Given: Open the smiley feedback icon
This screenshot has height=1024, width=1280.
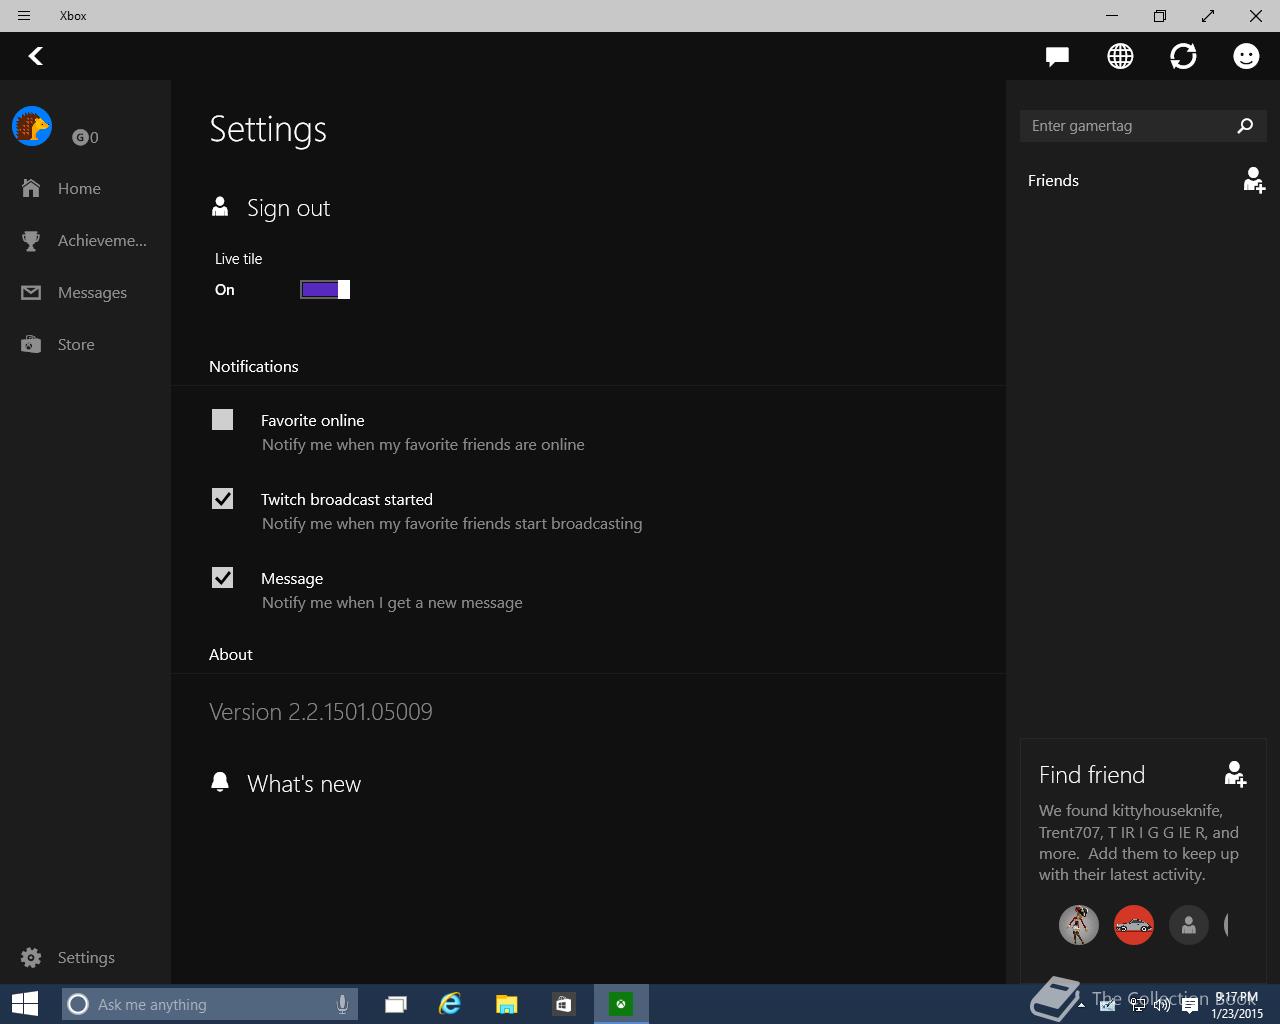Looking at the screenshot, I should coord(1246,56).
